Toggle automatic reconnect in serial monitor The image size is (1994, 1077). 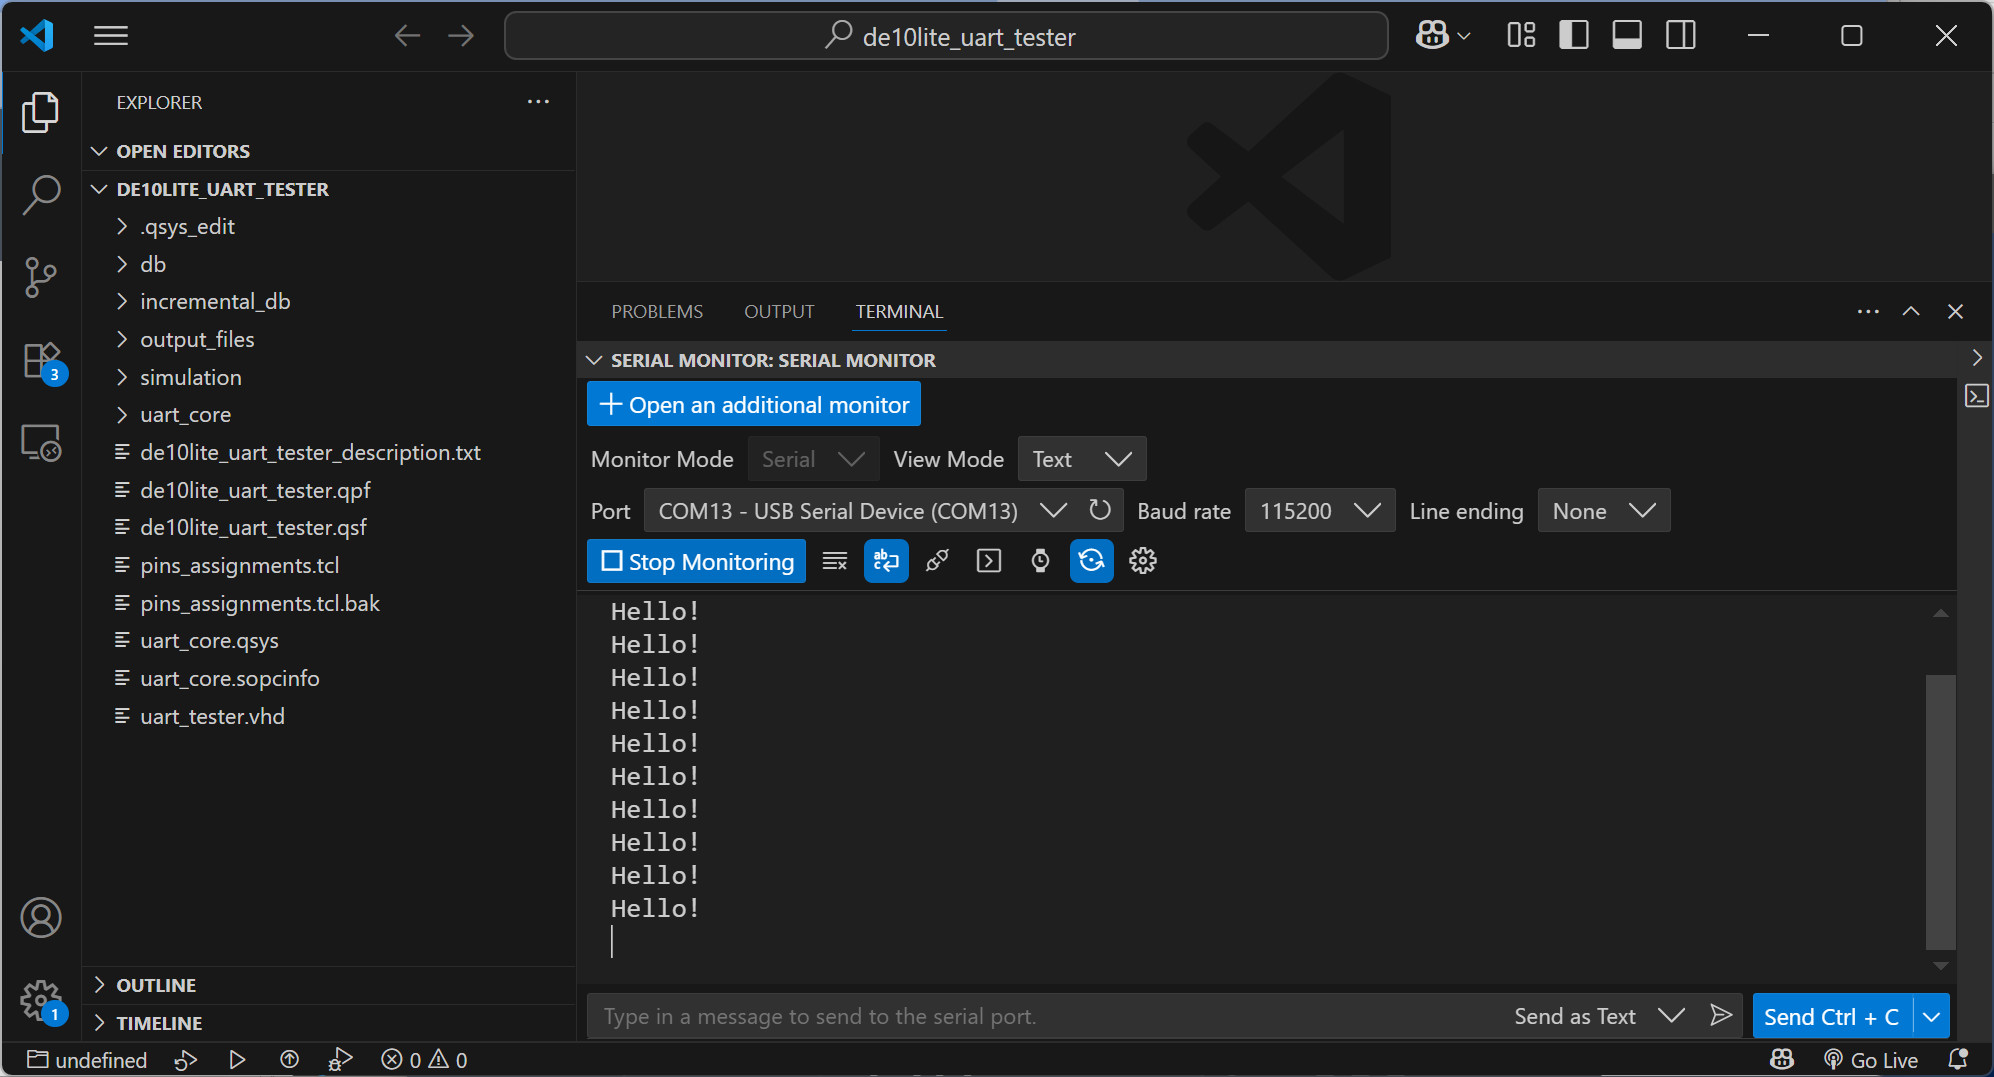click(1091, 561)
